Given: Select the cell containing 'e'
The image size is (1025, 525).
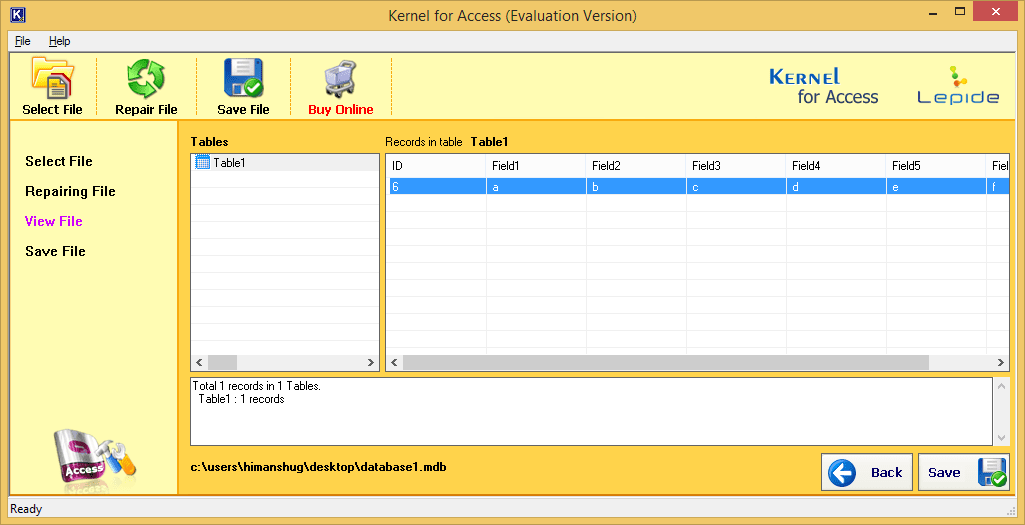Looking at the screenshot, I should point(936,186).
